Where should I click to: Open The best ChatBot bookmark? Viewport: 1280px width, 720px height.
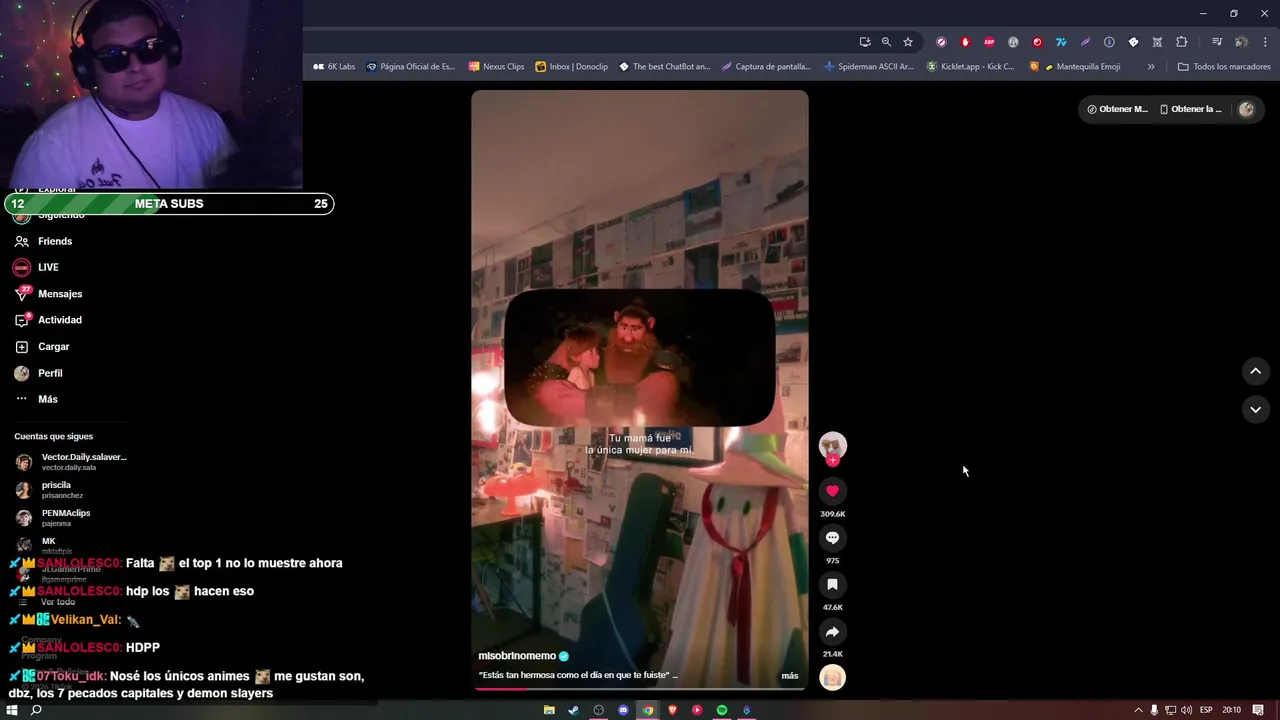[x=664, y=67]
